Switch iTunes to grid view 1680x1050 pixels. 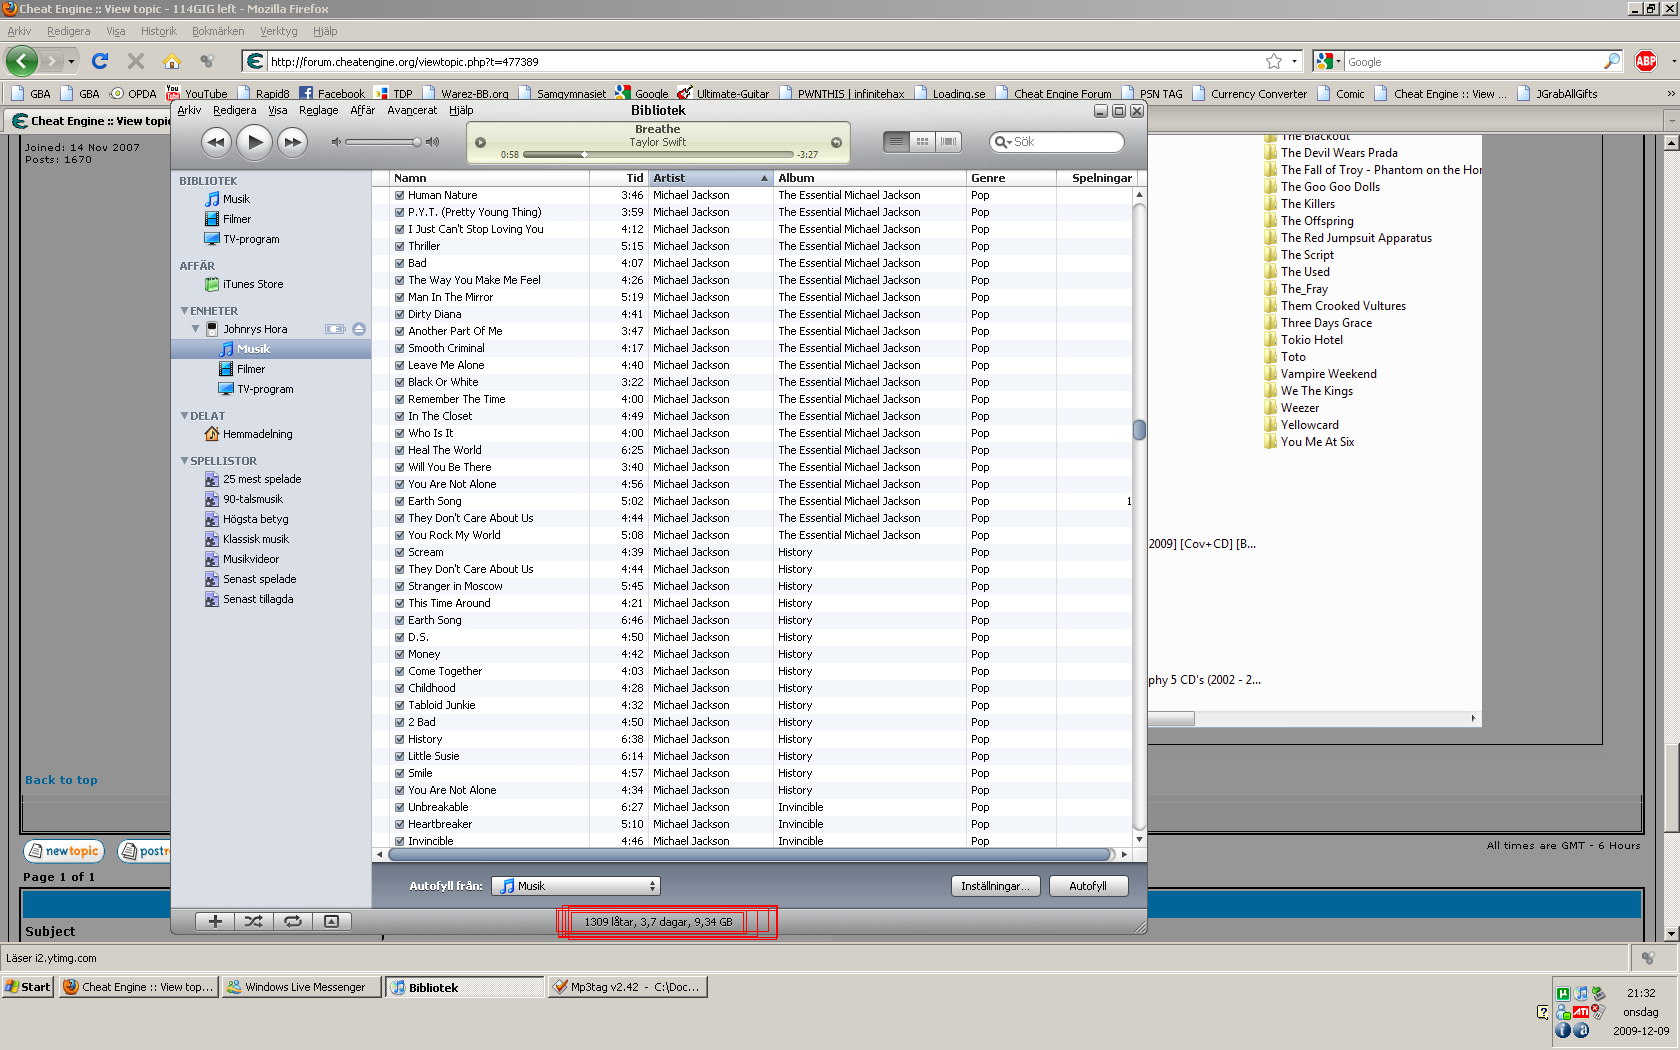923,142
